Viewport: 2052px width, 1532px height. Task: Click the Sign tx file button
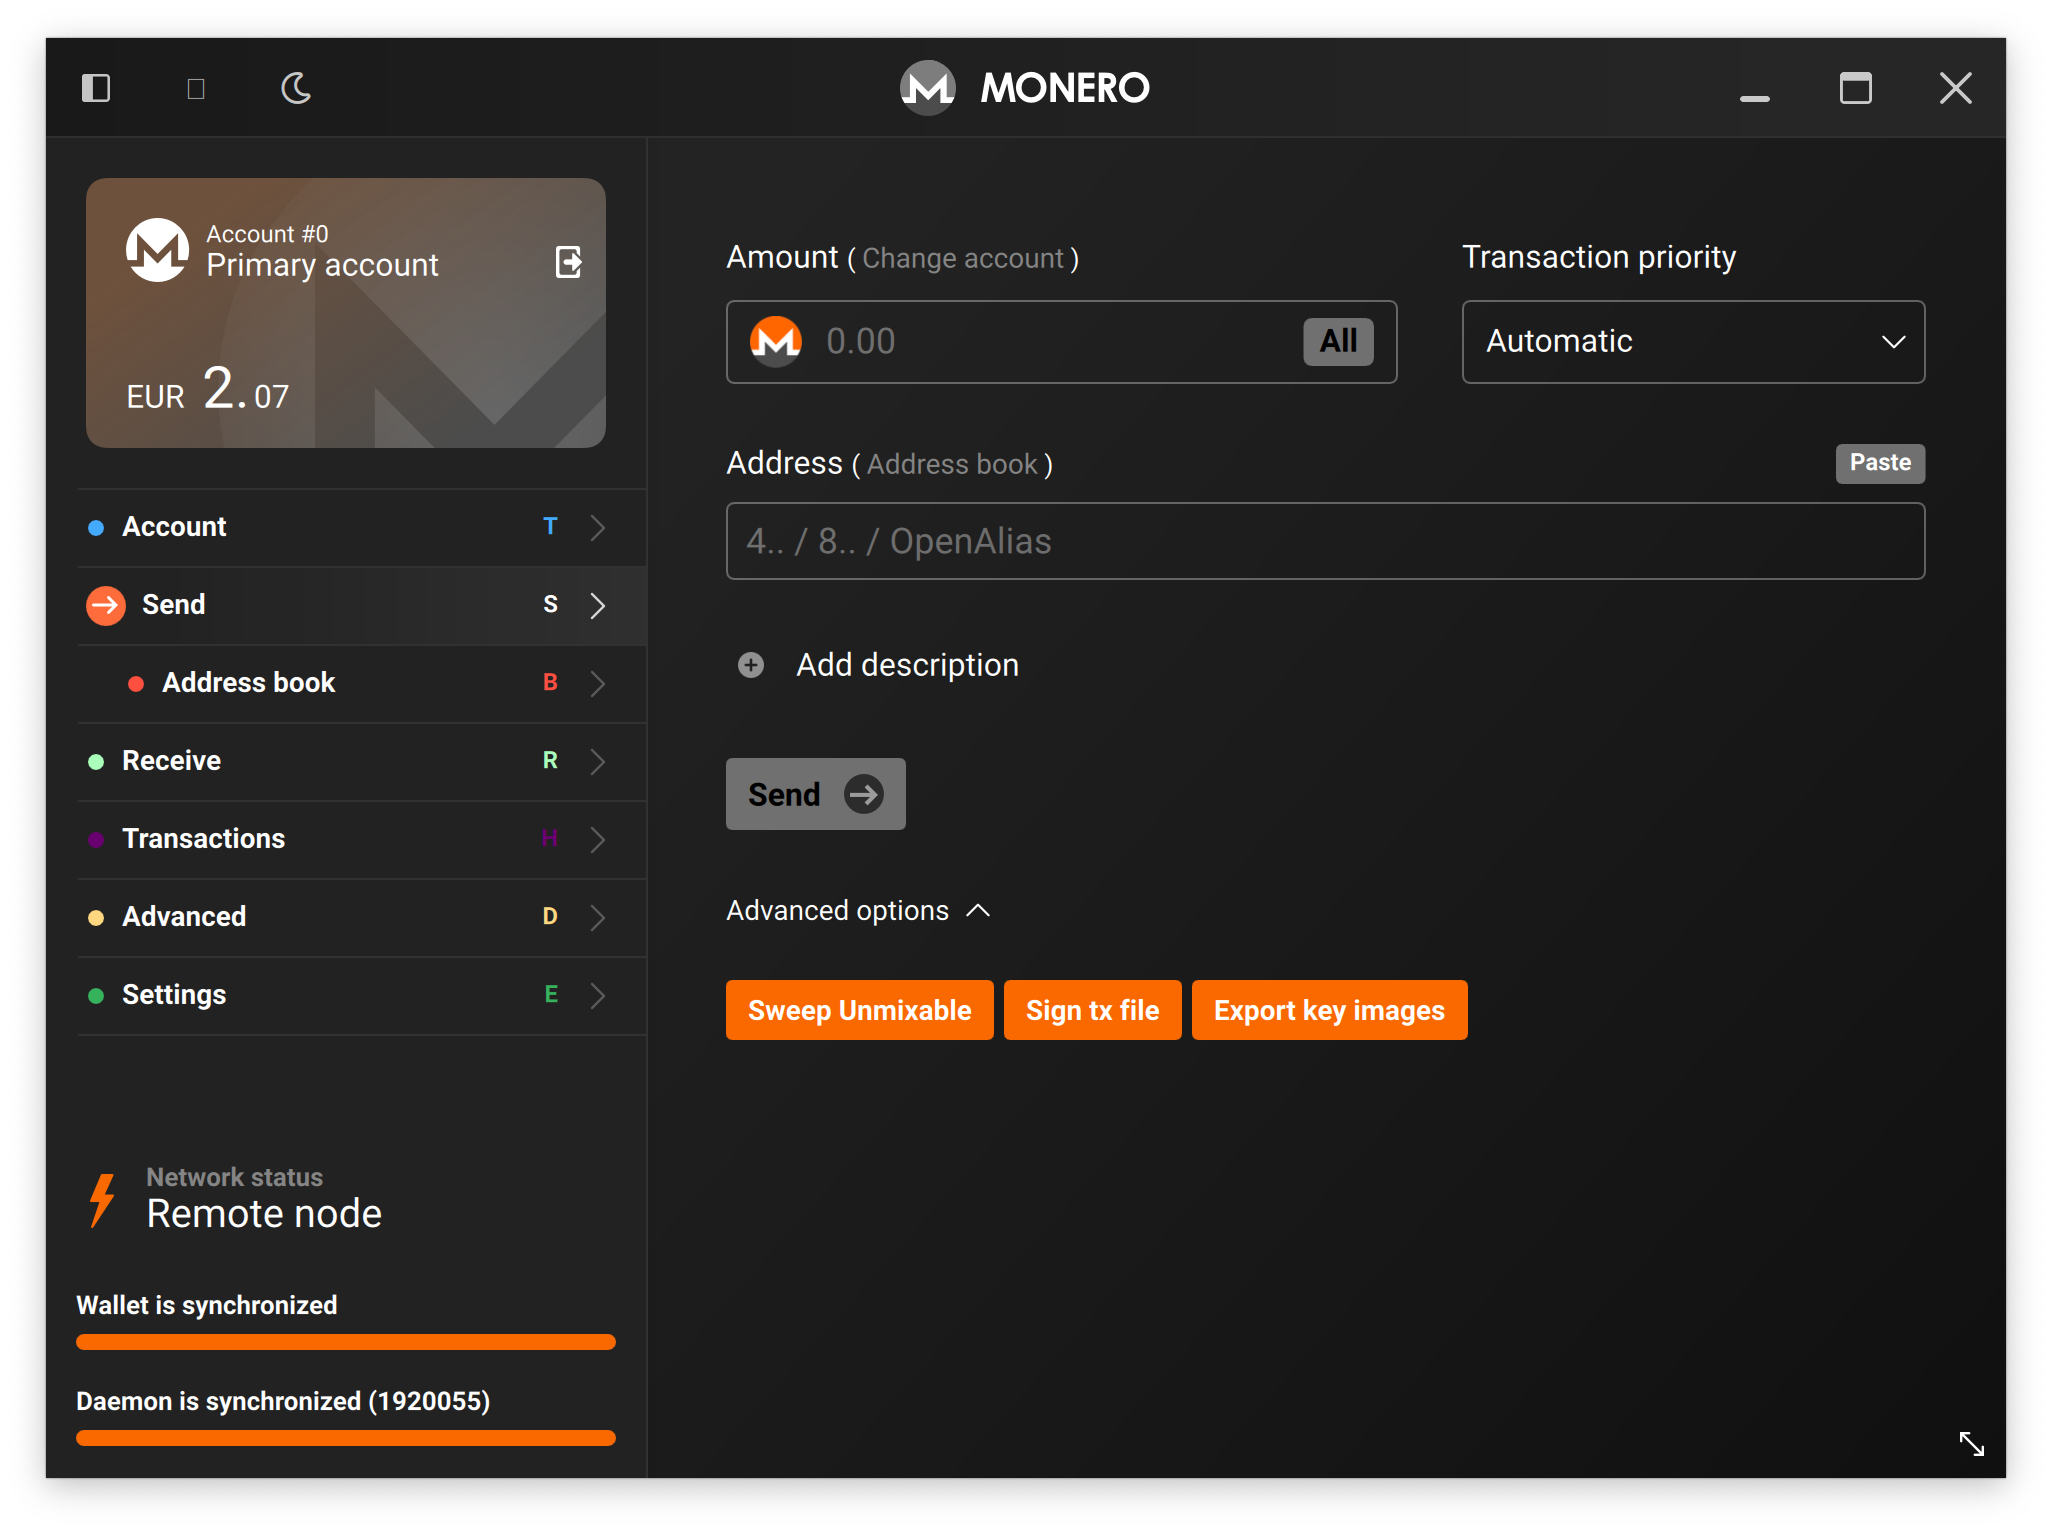tap(1093, 1010)
